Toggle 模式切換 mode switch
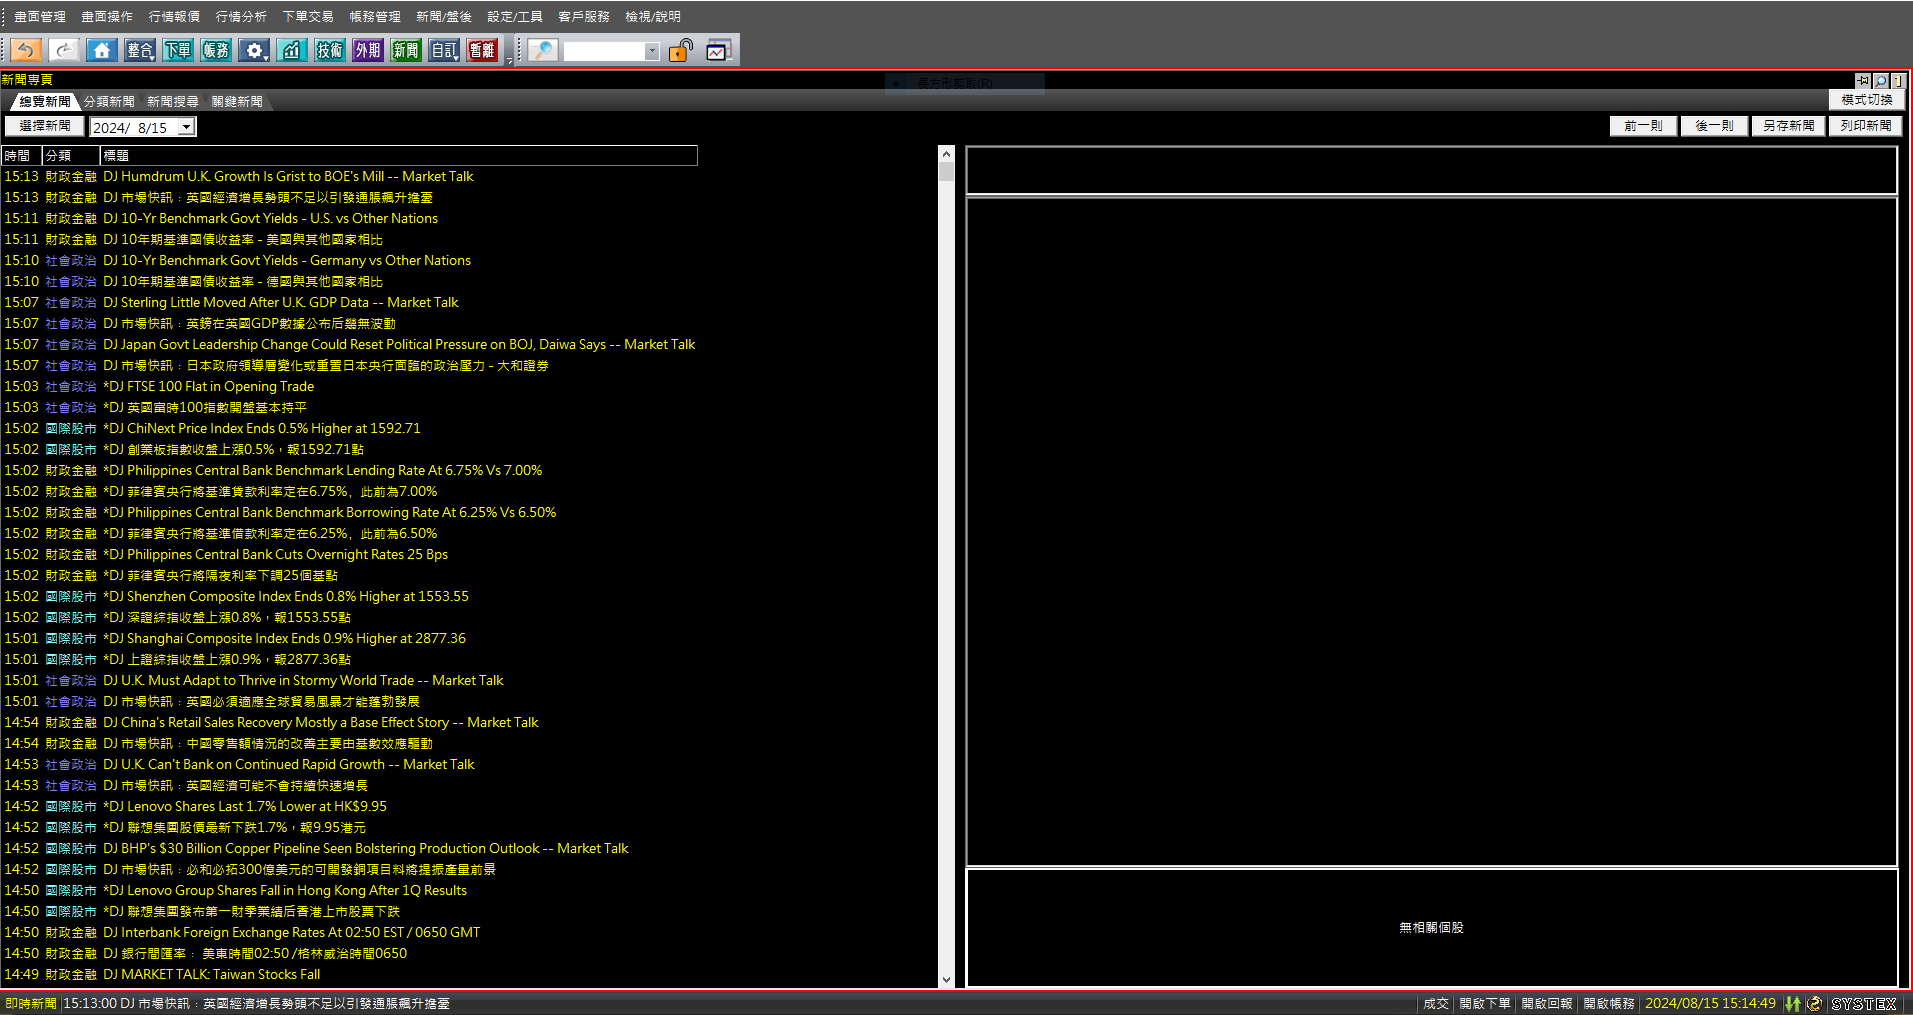1913x1015 pixels. [1866, 100]
